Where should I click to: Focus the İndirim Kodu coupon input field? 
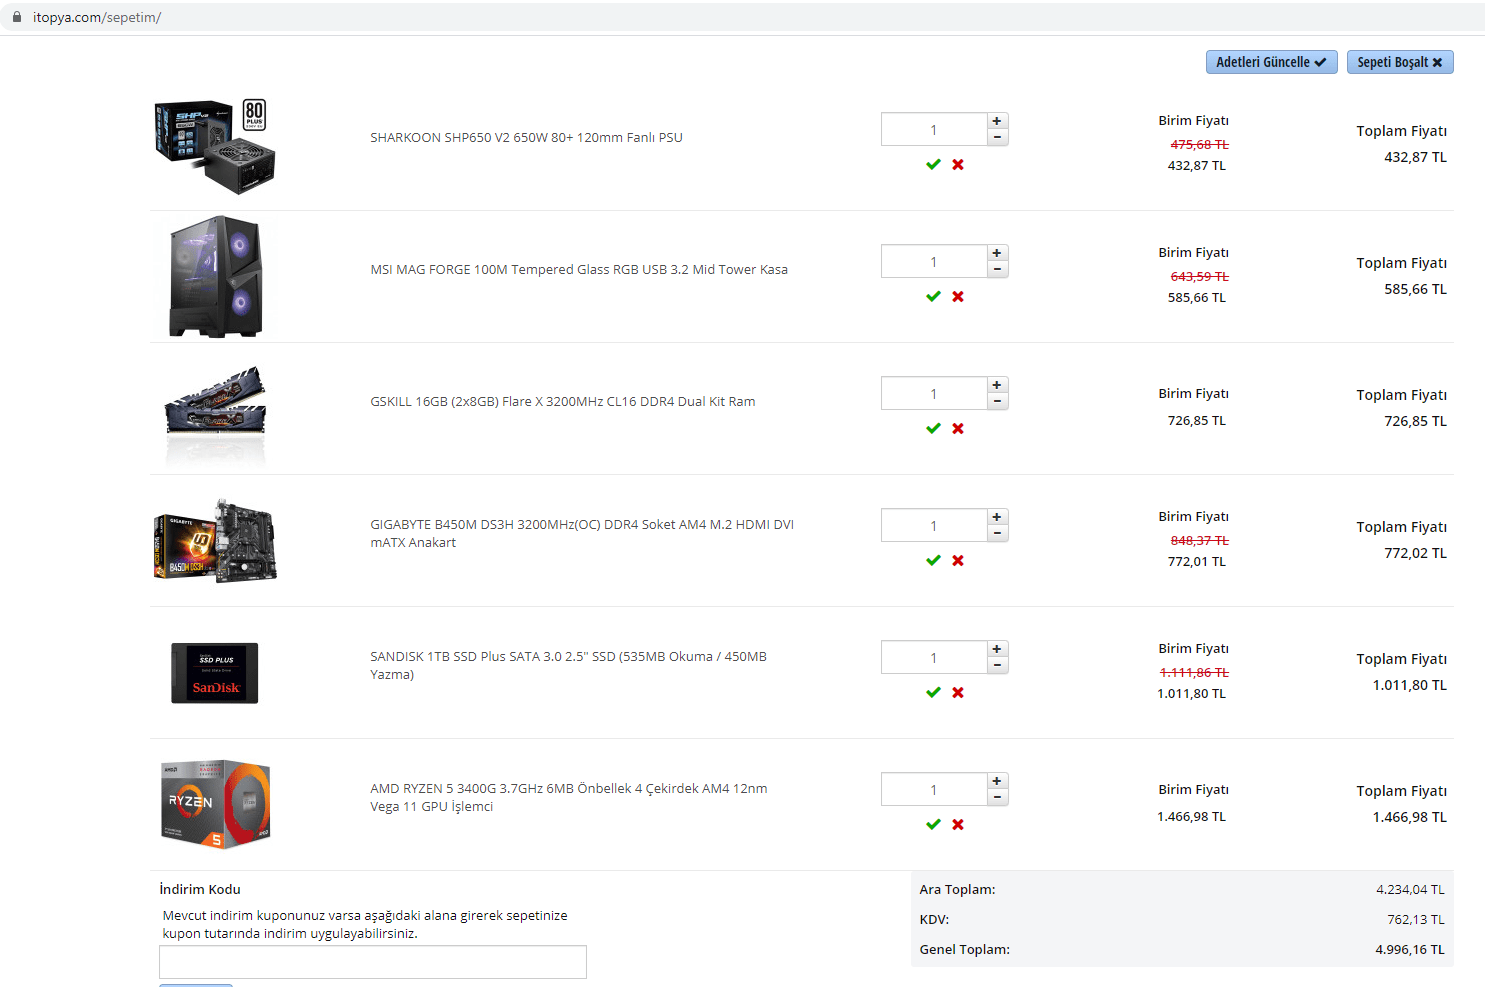373,962
